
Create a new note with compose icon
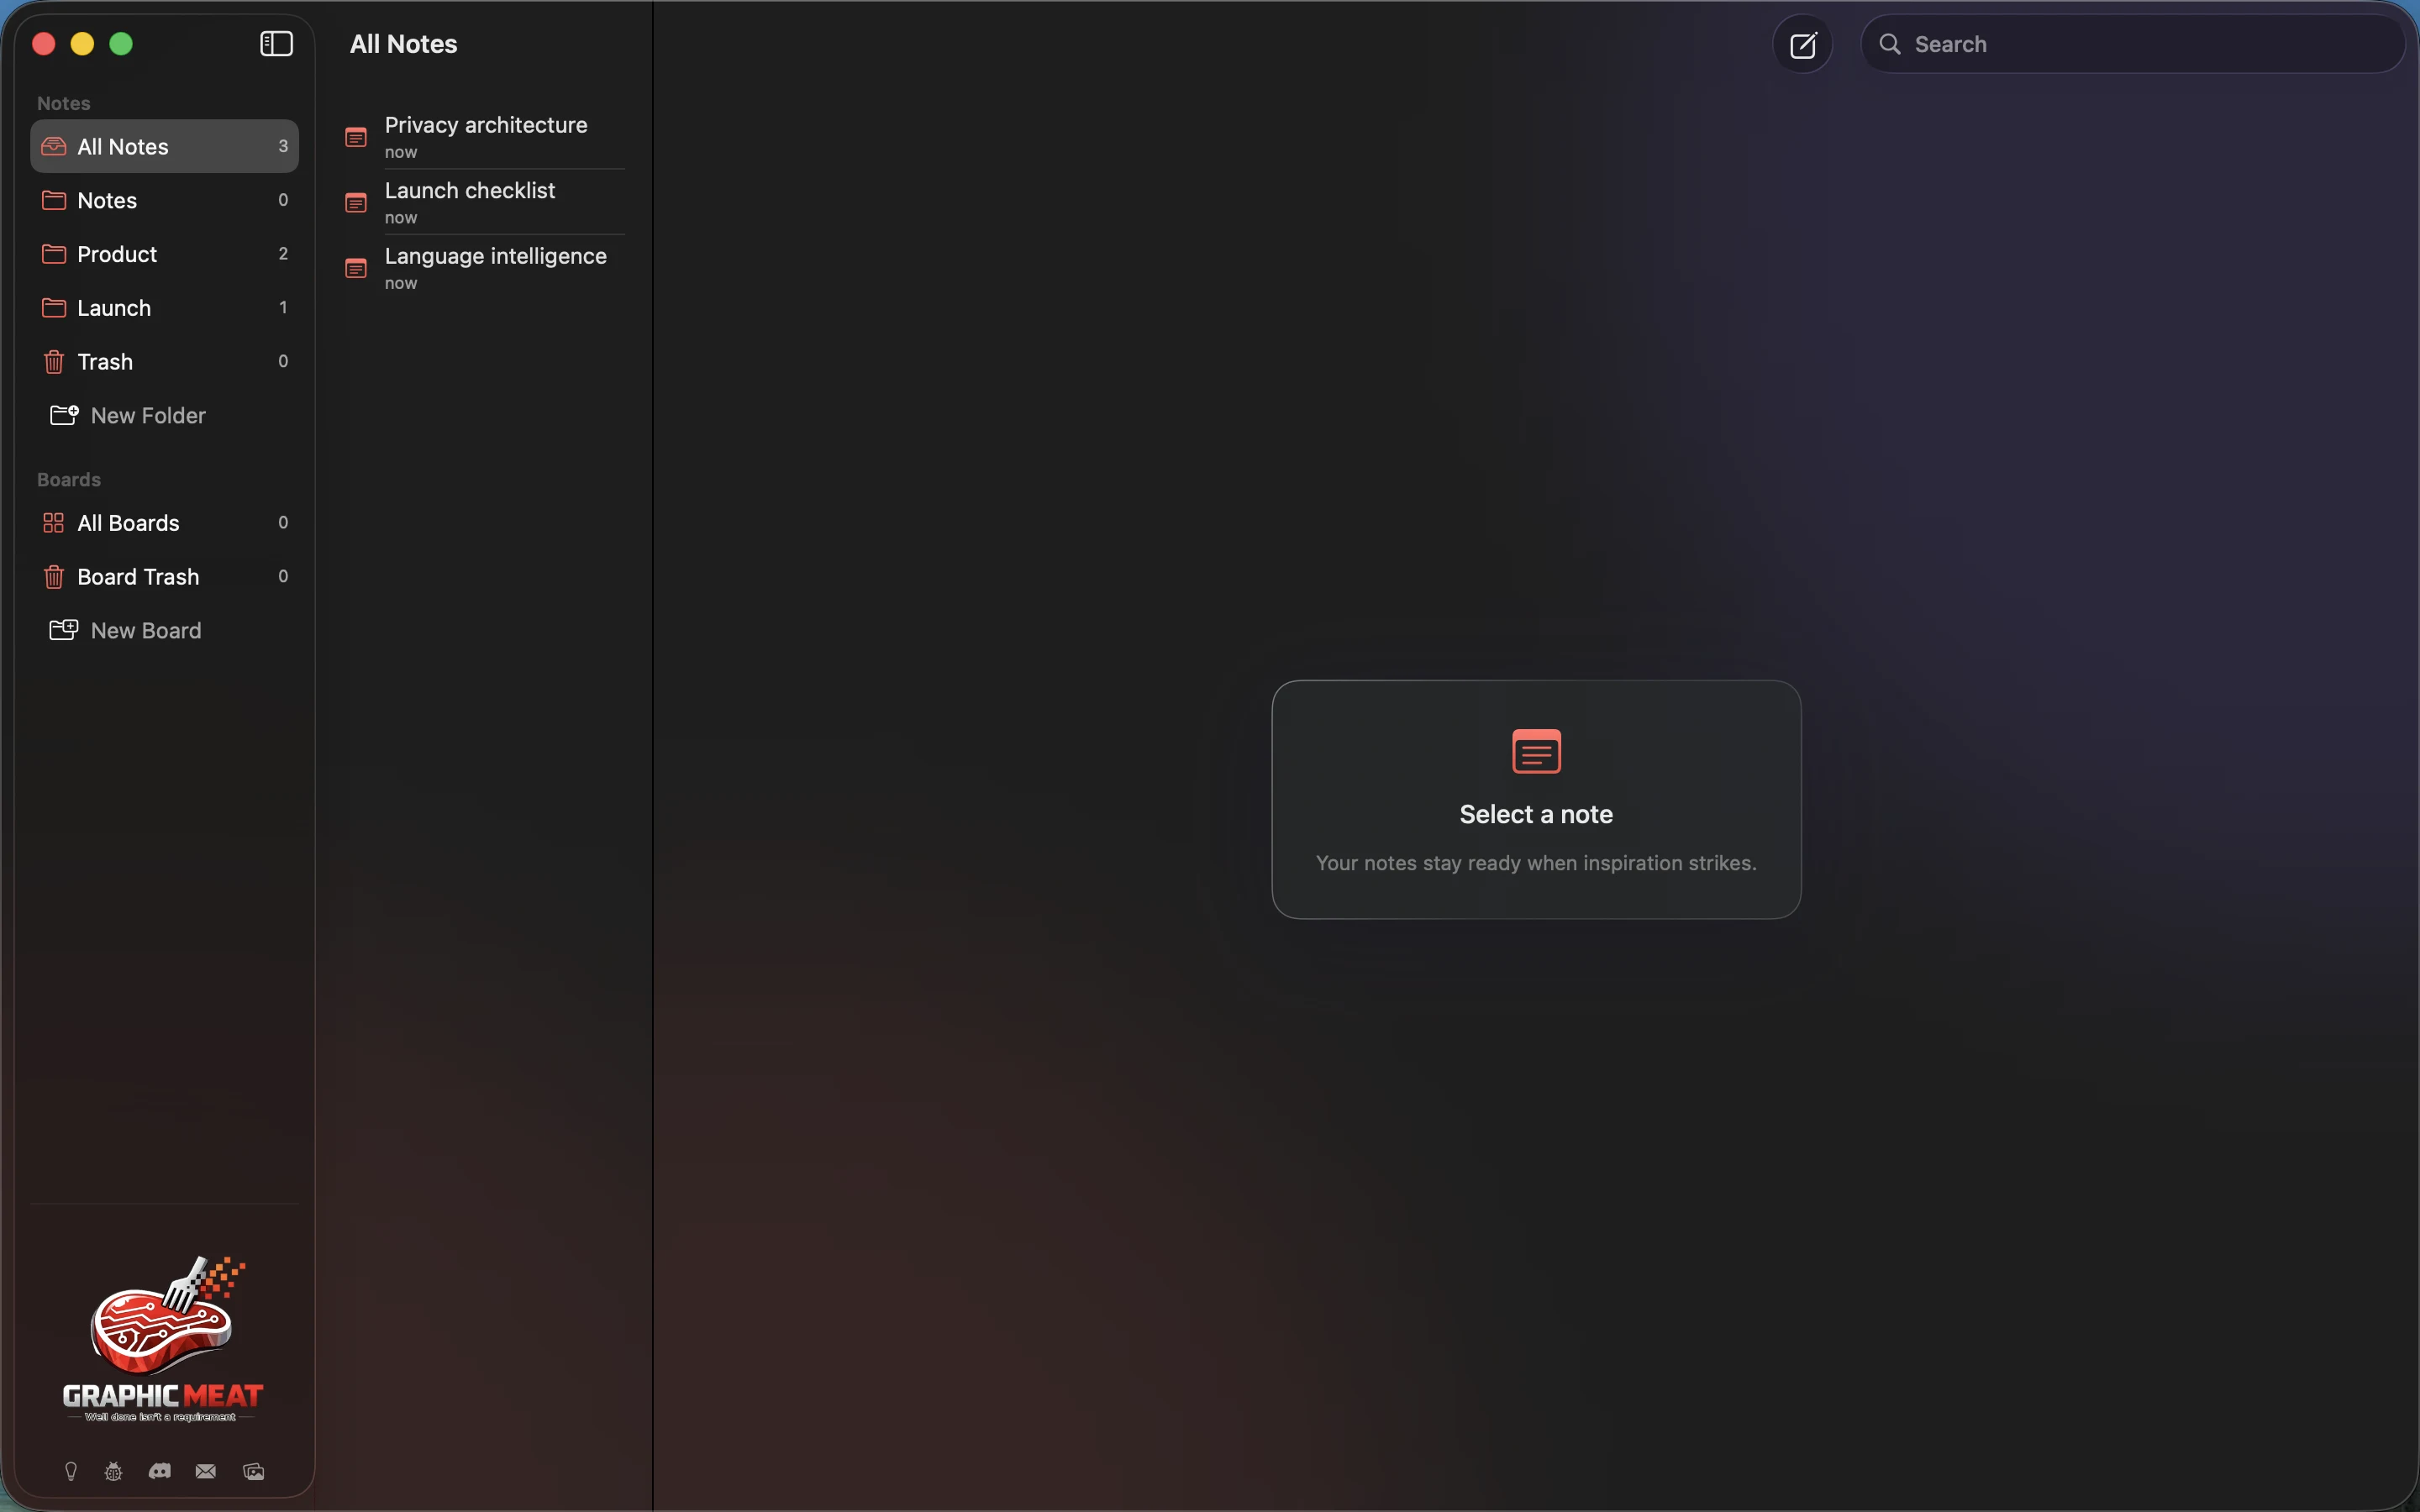1802,45
